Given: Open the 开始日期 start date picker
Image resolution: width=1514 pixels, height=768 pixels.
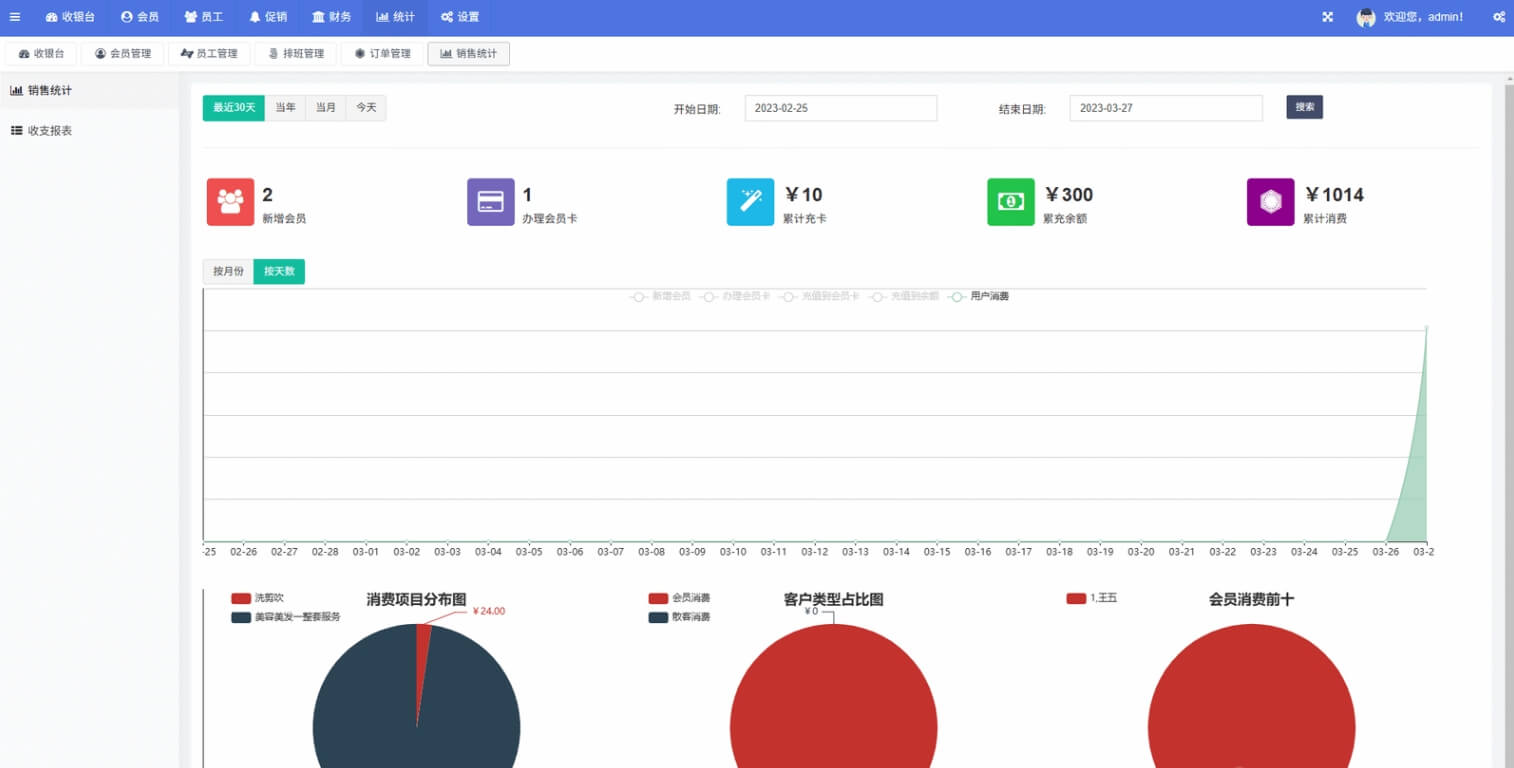Looking at the screenshot, I should pos(840,108).
